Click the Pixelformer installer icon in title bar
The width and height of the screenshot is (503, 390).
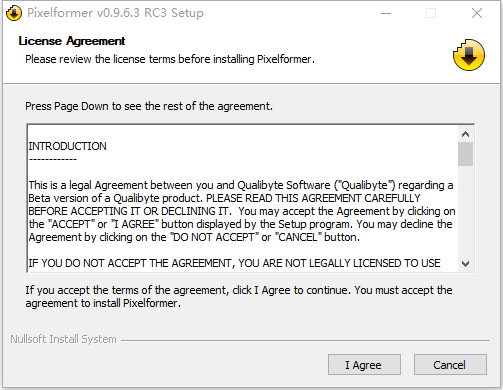pyautogui.click(x=14, y=13)
